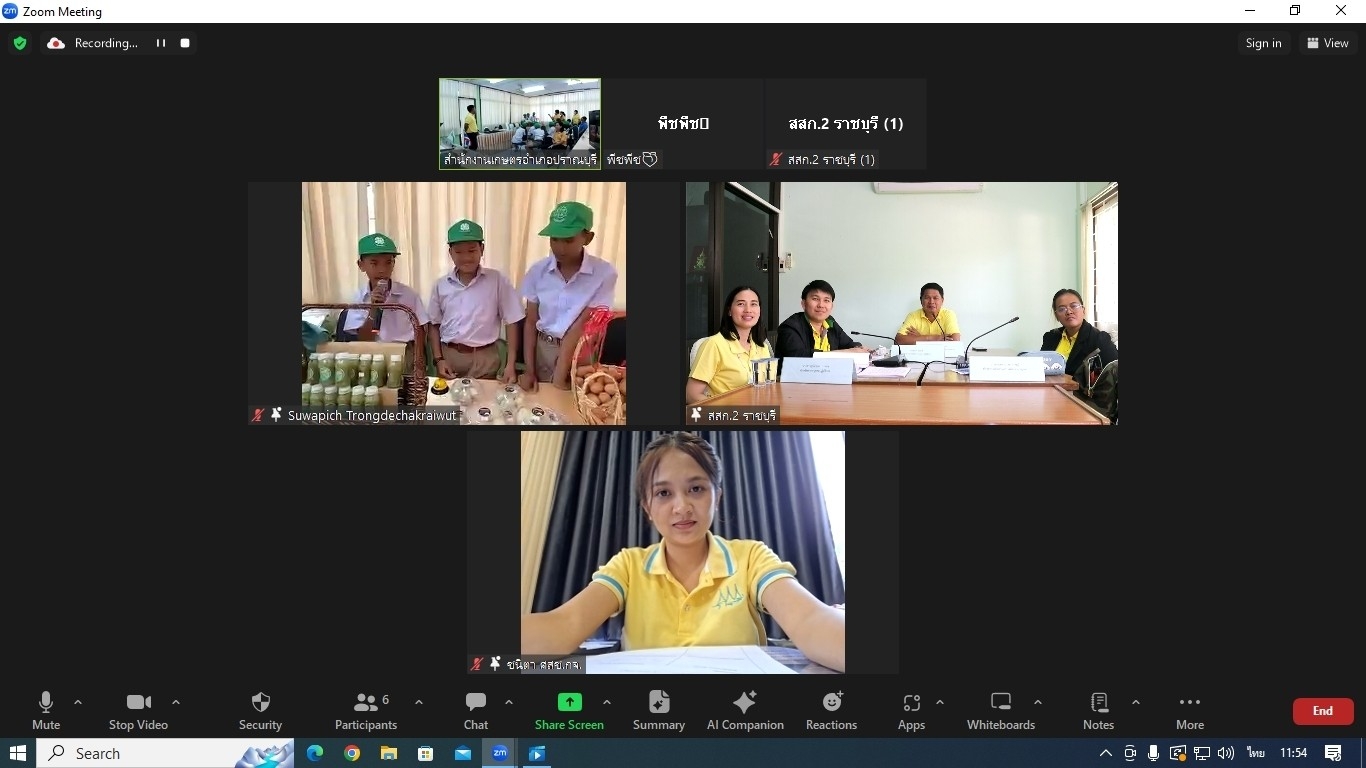The width and height of the screenshot is (1366, 768).
Task: Expand audio options arrow next to Mute
Action: click(78, 702)
